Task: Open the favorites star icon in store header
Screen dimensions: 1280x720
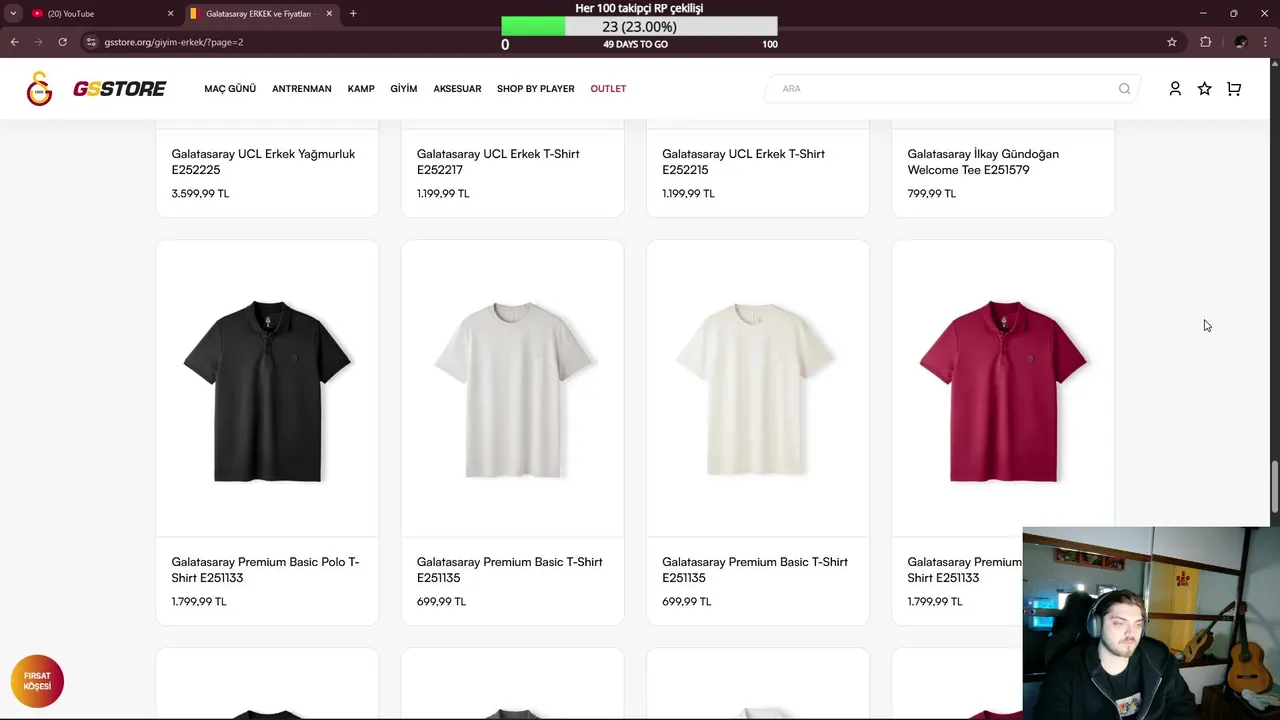Action: (x=1204, y=88)
